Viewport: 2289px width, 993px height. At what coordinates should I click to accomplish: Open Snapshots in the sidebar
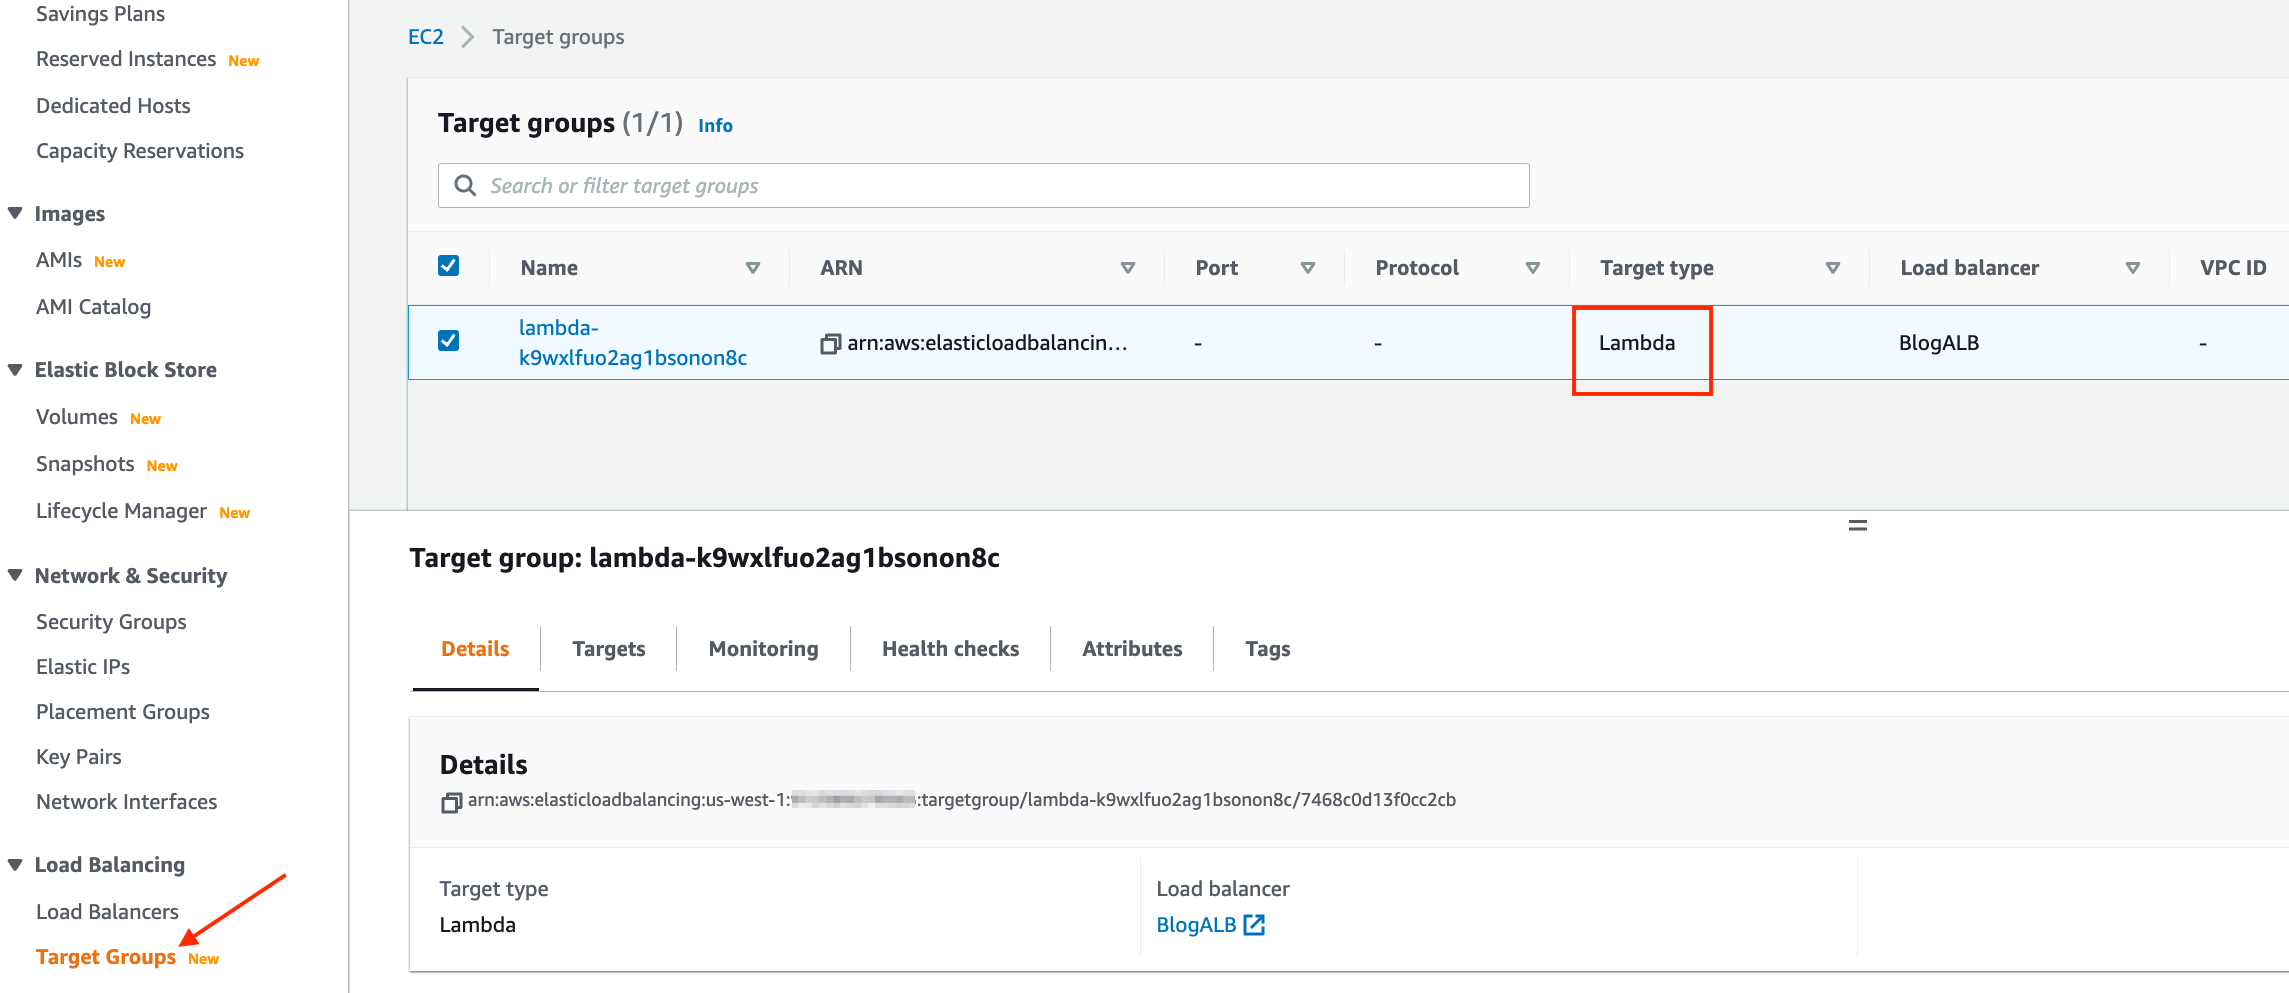point(85,464)
